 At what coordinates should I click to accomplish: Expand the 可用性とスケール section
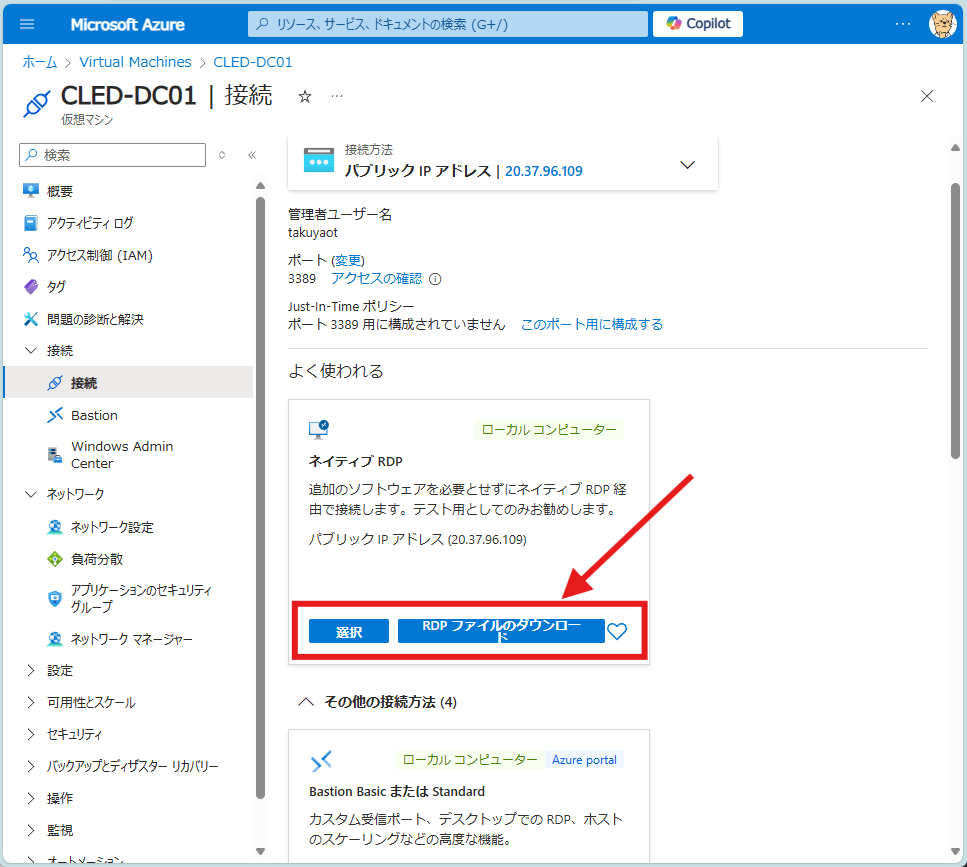[31, 702]
